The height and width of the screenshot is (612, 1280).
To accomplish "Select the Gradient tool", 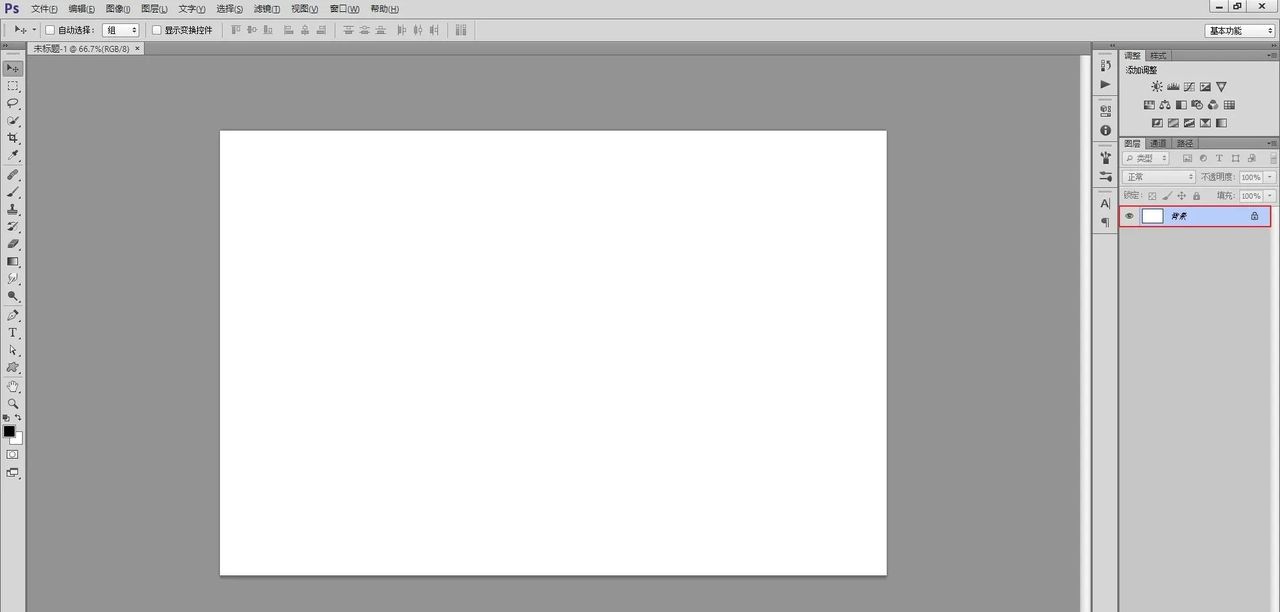I will coord(13,261).
